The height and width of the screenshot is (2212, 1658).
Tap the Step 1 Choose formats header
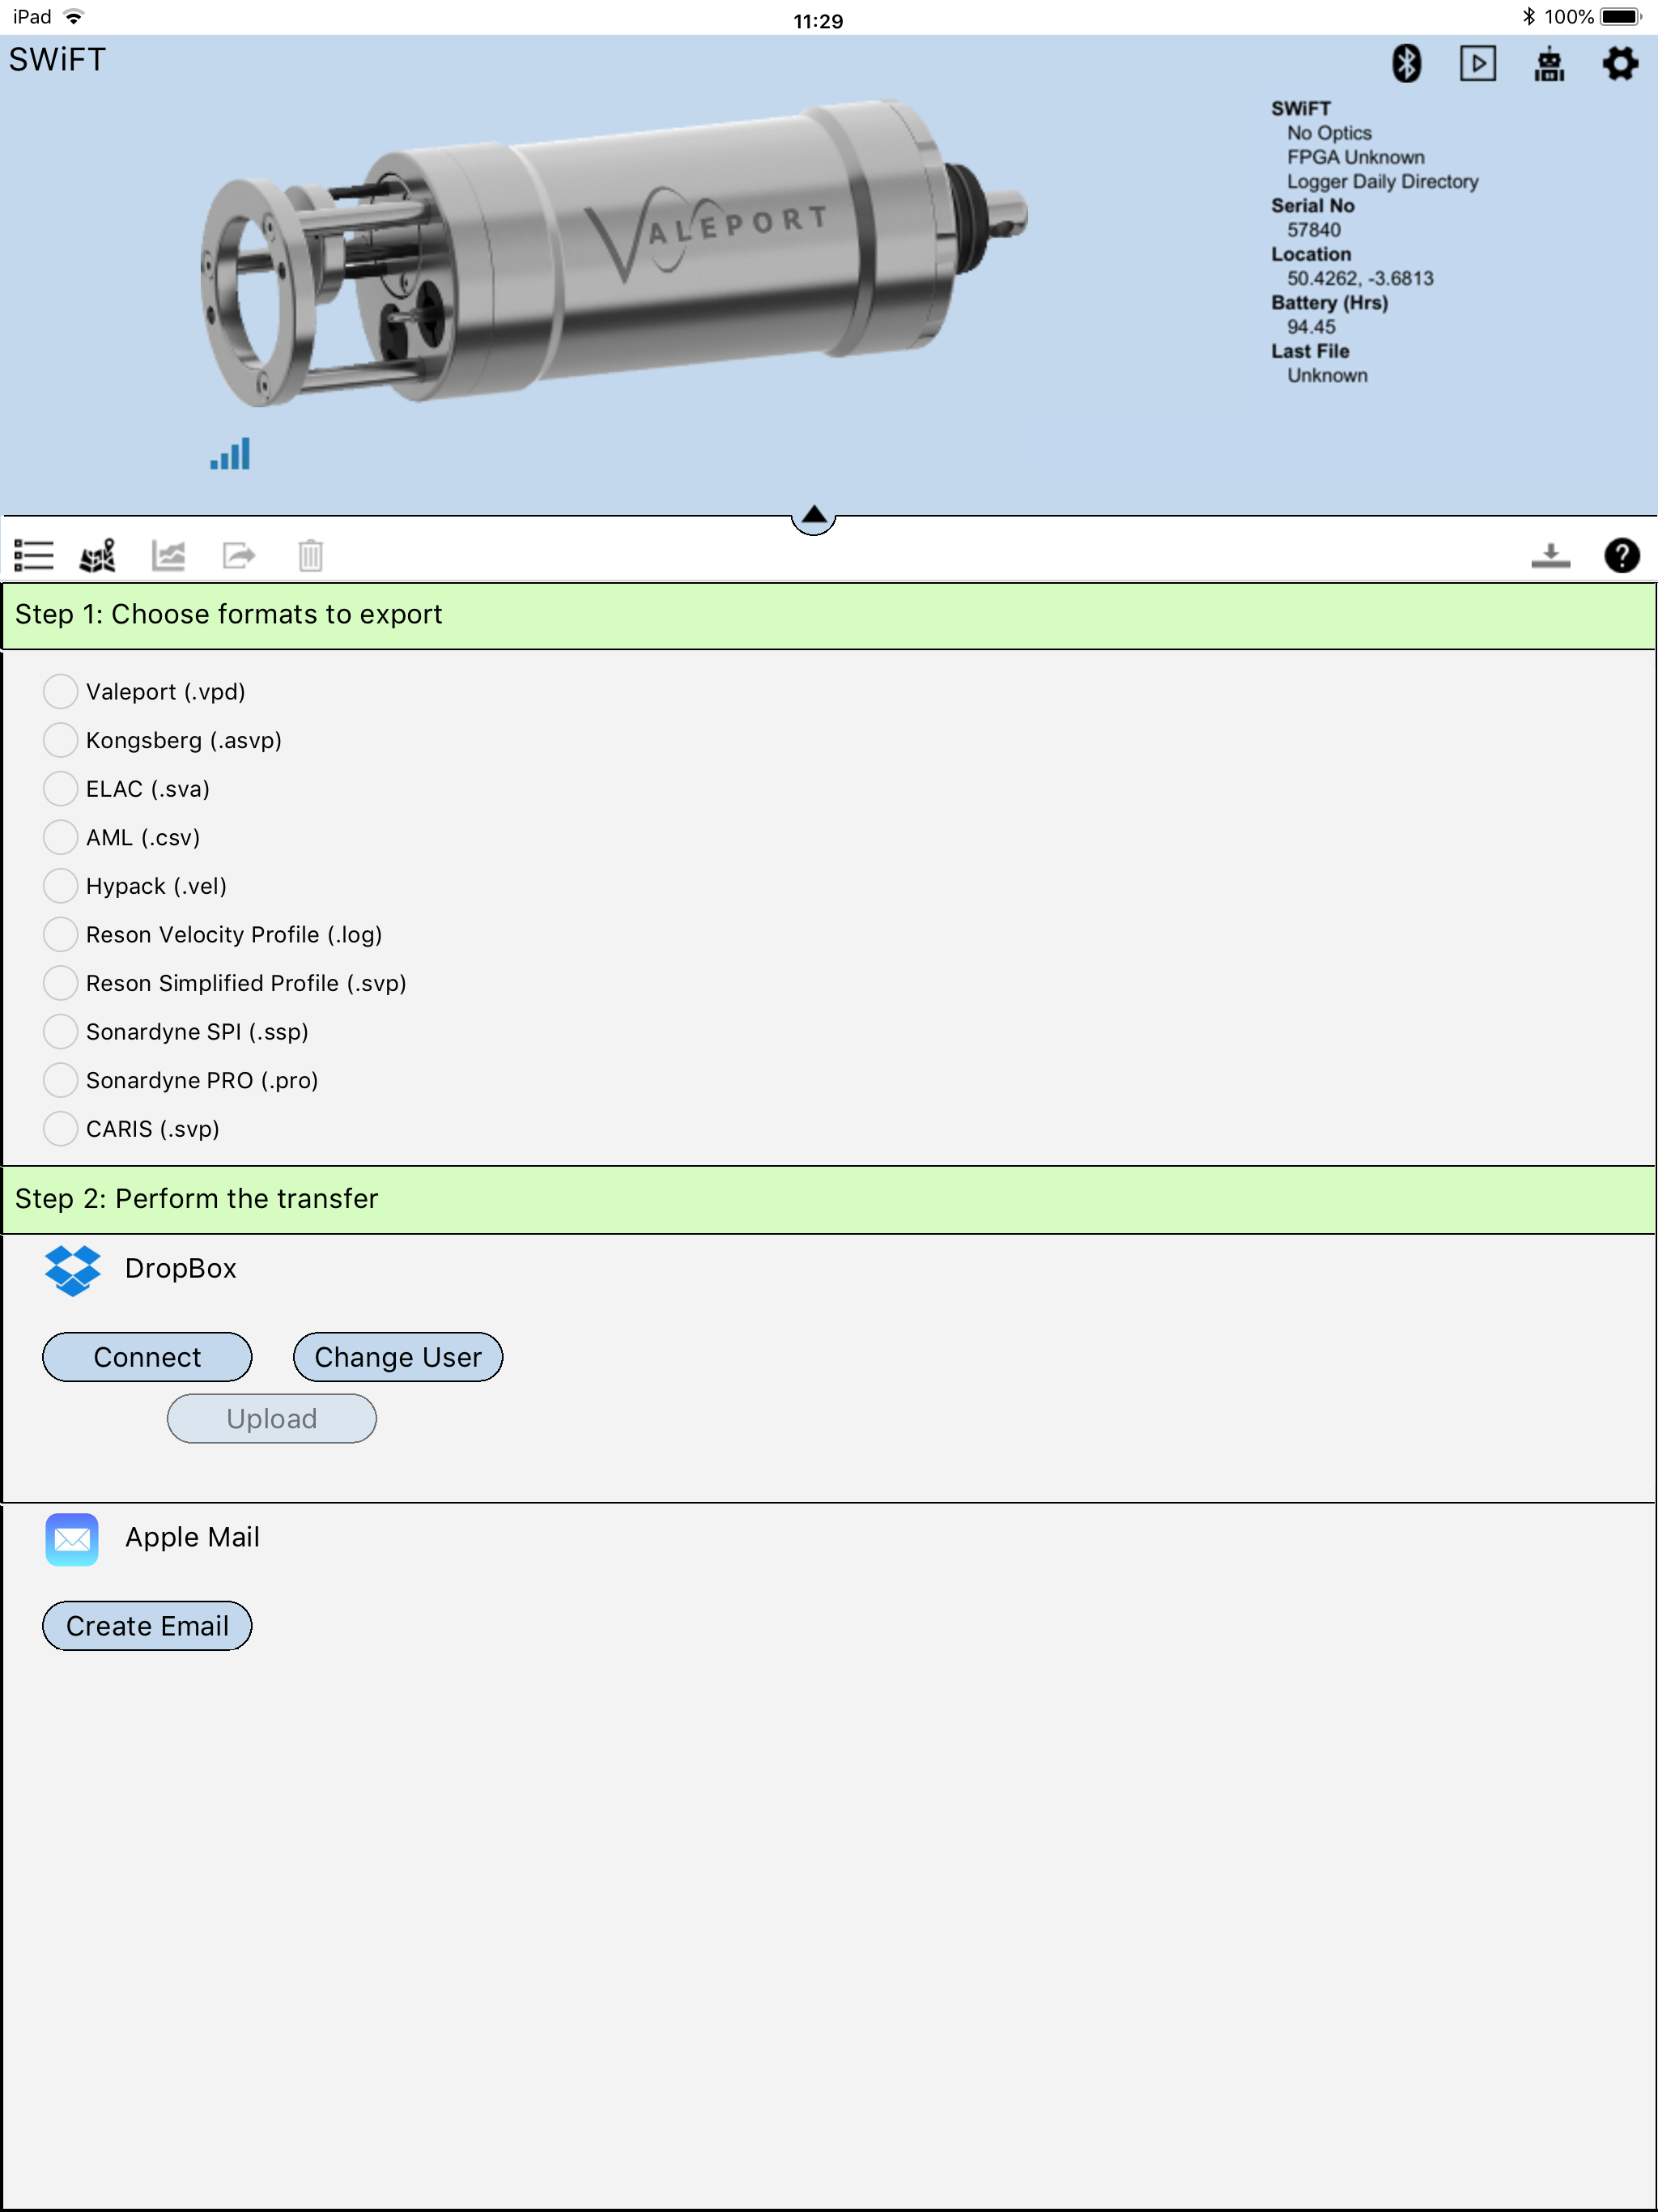click(829, 615)
